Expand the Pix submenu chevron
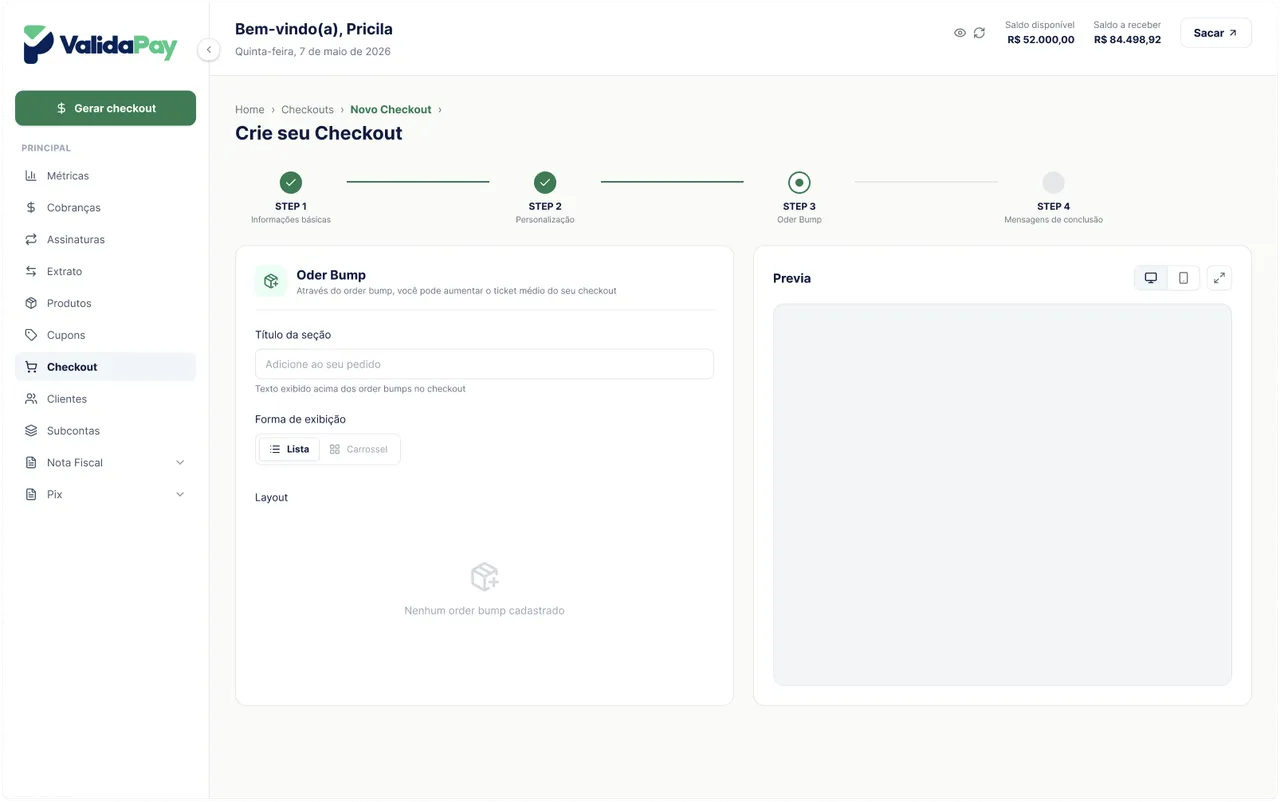The width and height of the screenshot is (1280, 802). pyautogui.click(x=180, y=495)
